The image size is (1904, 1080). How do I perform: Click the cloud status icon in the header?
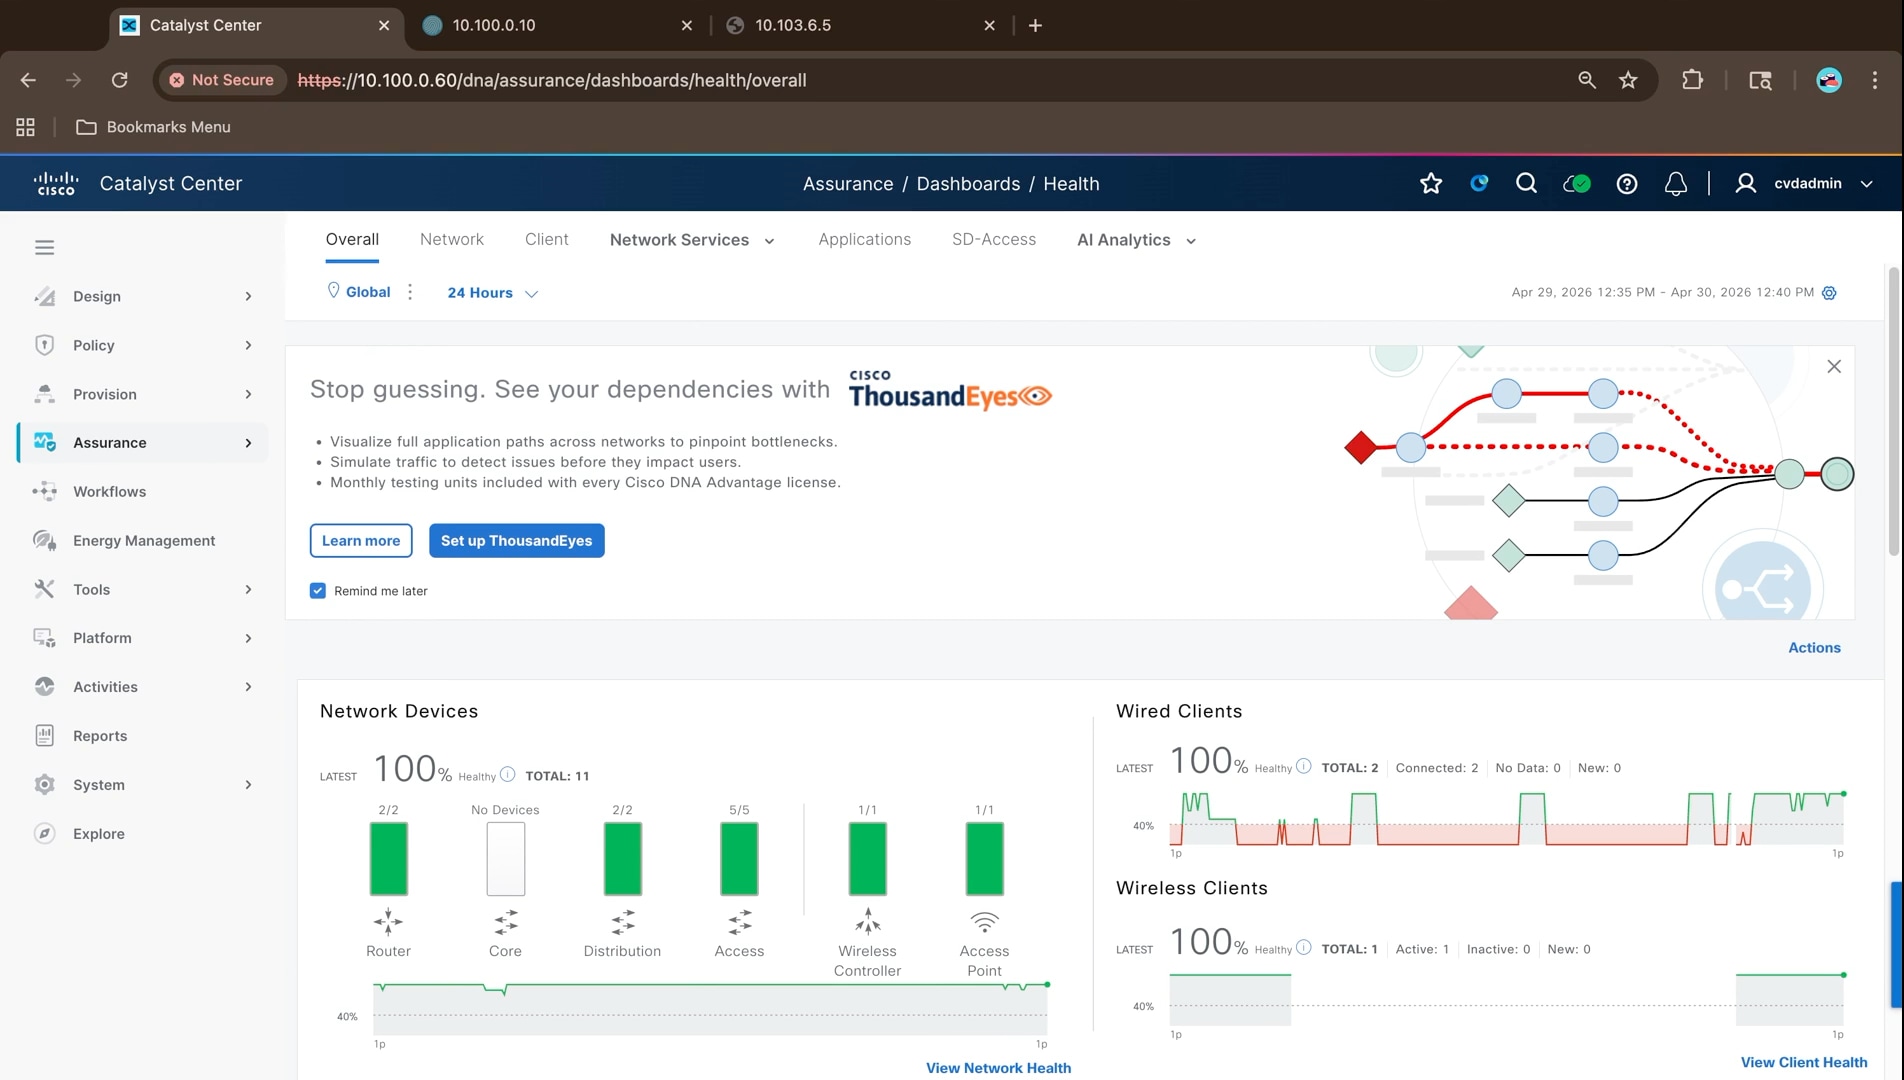1577,183
